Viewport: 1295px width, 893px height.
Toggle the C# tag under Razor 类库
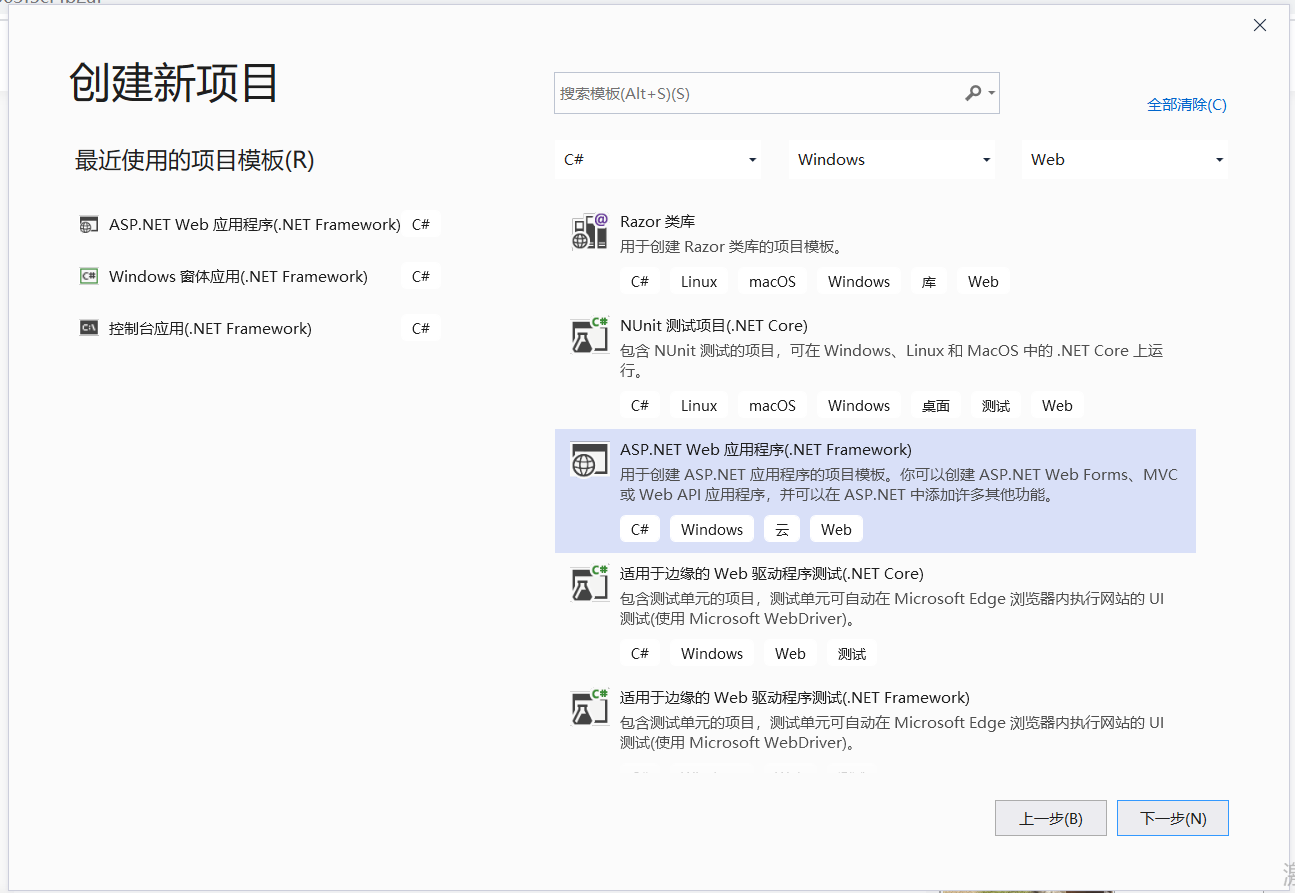(639, 281)
